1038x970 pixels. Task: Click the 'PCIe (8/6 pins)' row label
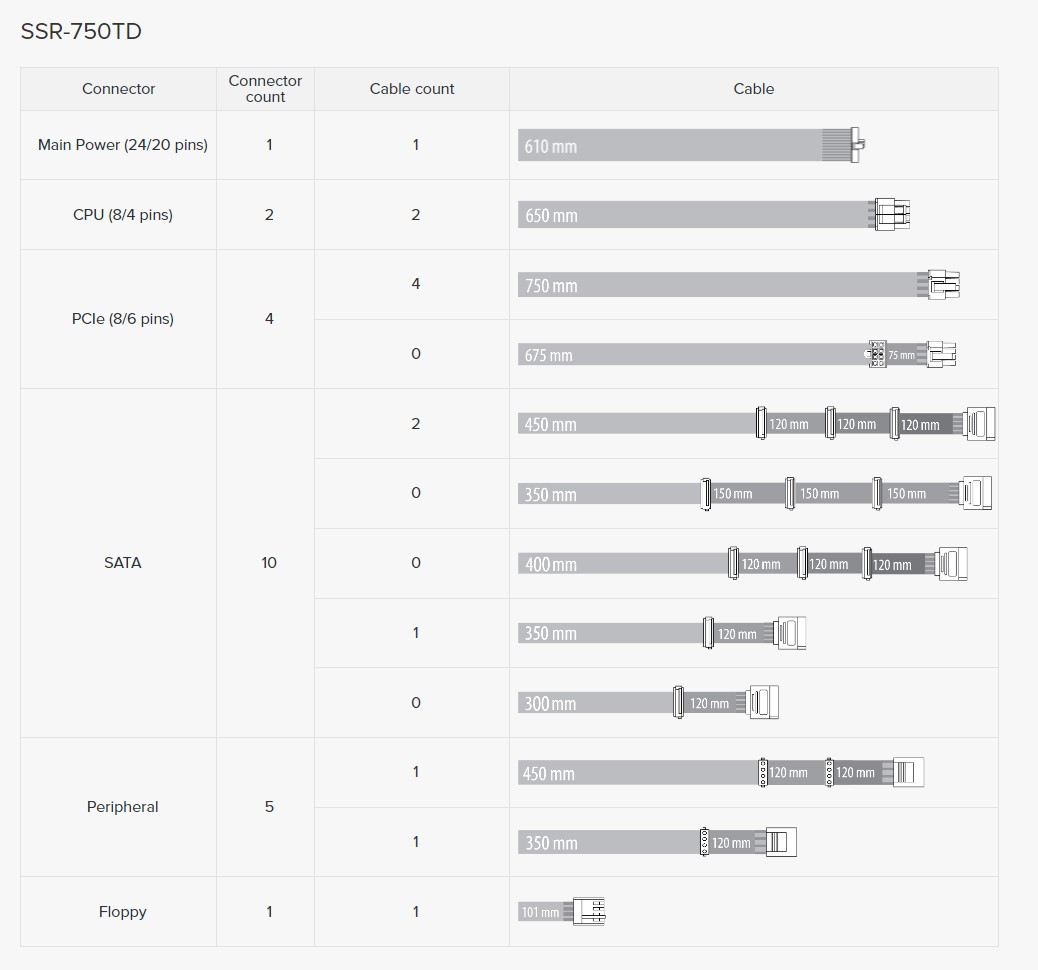tap(123, 319)
